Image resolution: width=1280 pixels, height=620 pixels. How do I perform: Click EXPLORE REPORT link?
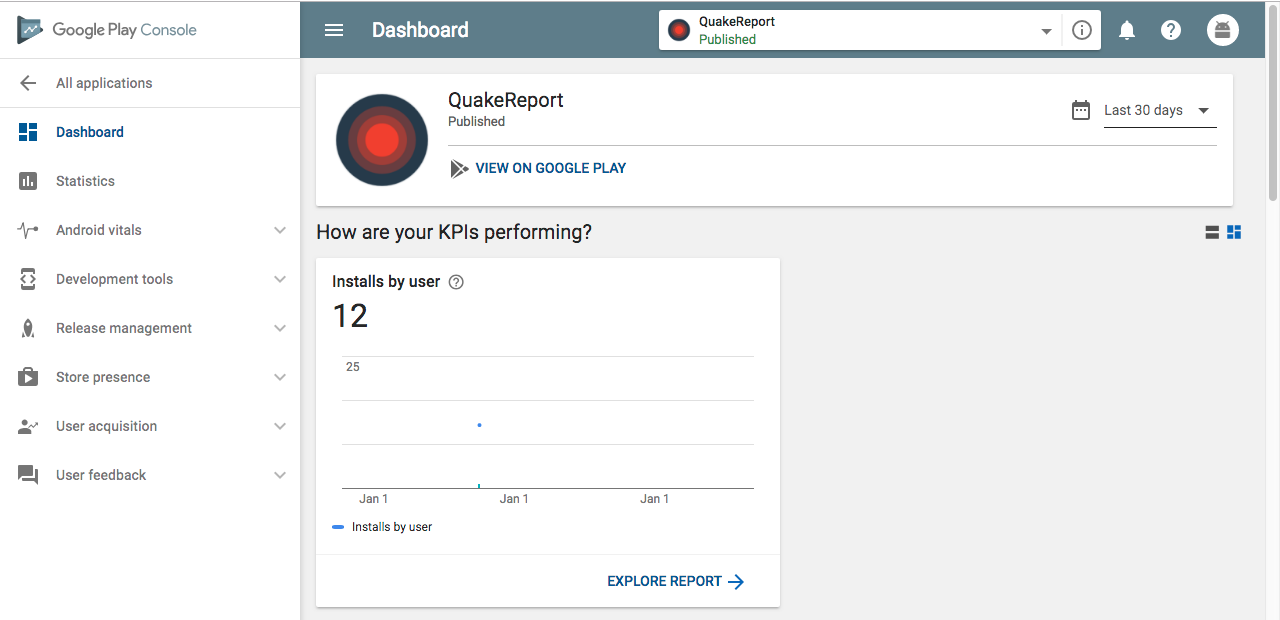tap(664, 581)
